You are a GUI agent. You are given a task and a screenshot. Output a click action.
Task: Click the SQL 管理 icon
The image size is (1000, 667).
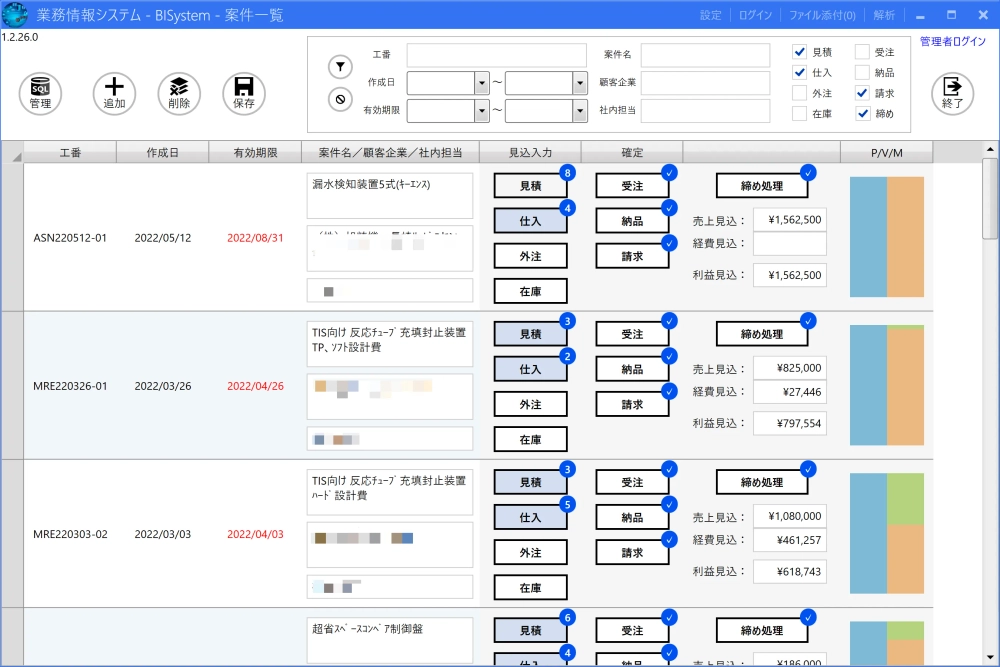click(x=40, y=93)
